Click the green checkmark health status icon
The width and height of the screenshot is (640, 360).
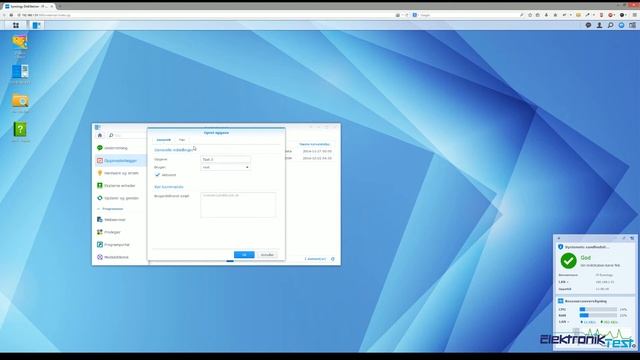point(568,260)
